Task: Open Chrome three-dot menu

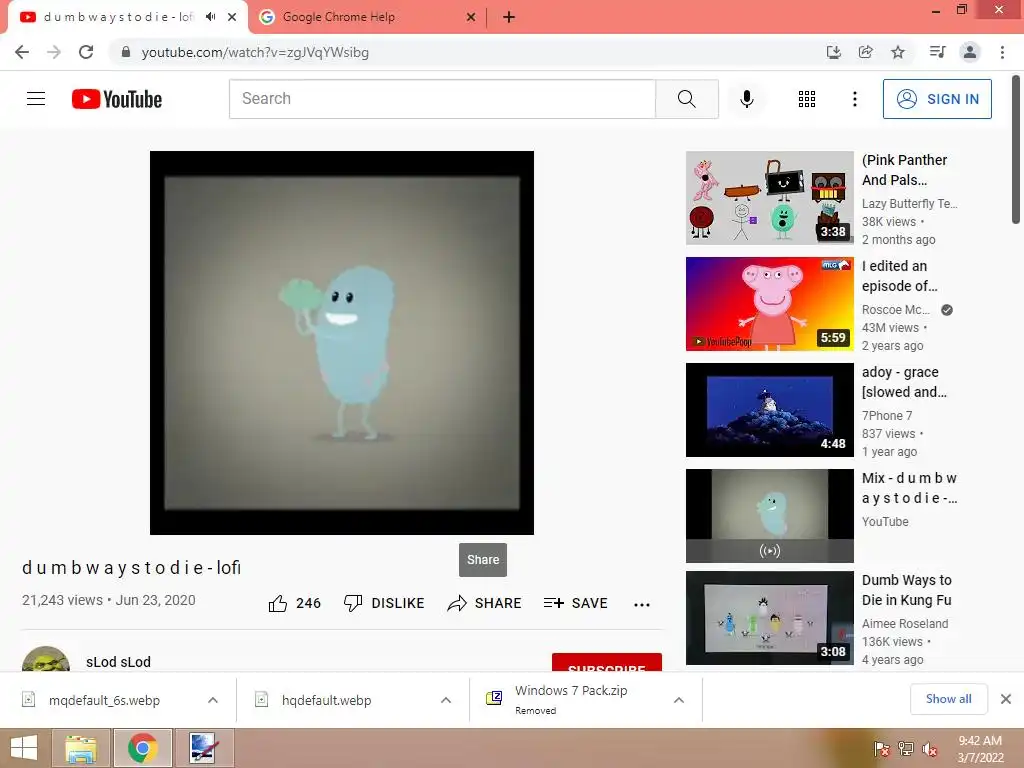Action: pyautogui.click(x=1002, y=52)
